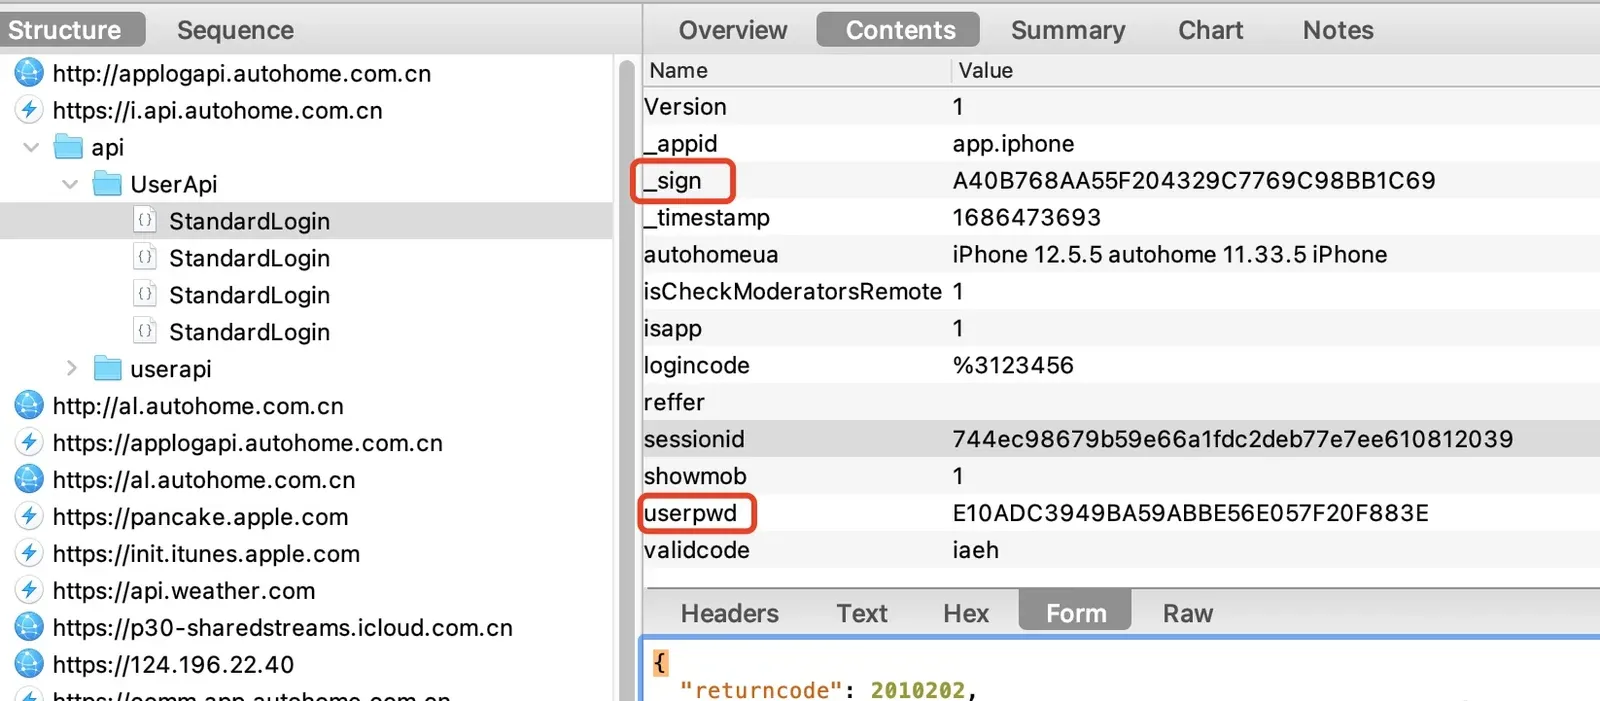Show the Headers view
The image size is (1600, 701).
coord(729,613)
